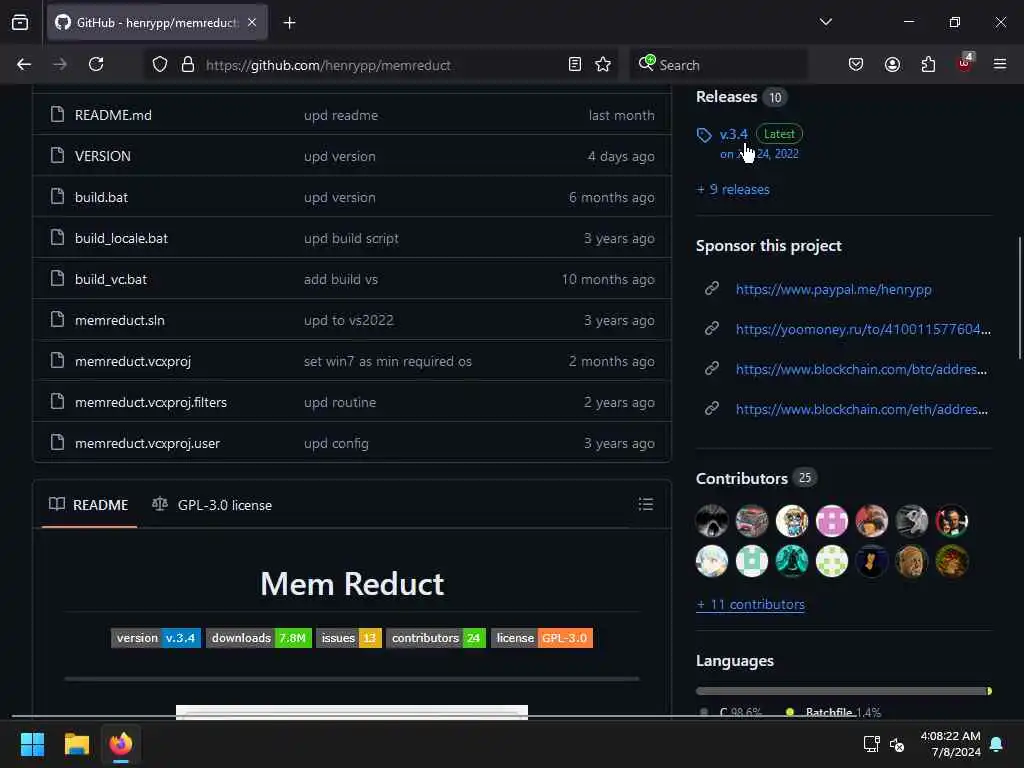The width and height of the screenshot is (1024, 768).
Task: Click the first contributor avatar
Action: click(x=712, y=521)
